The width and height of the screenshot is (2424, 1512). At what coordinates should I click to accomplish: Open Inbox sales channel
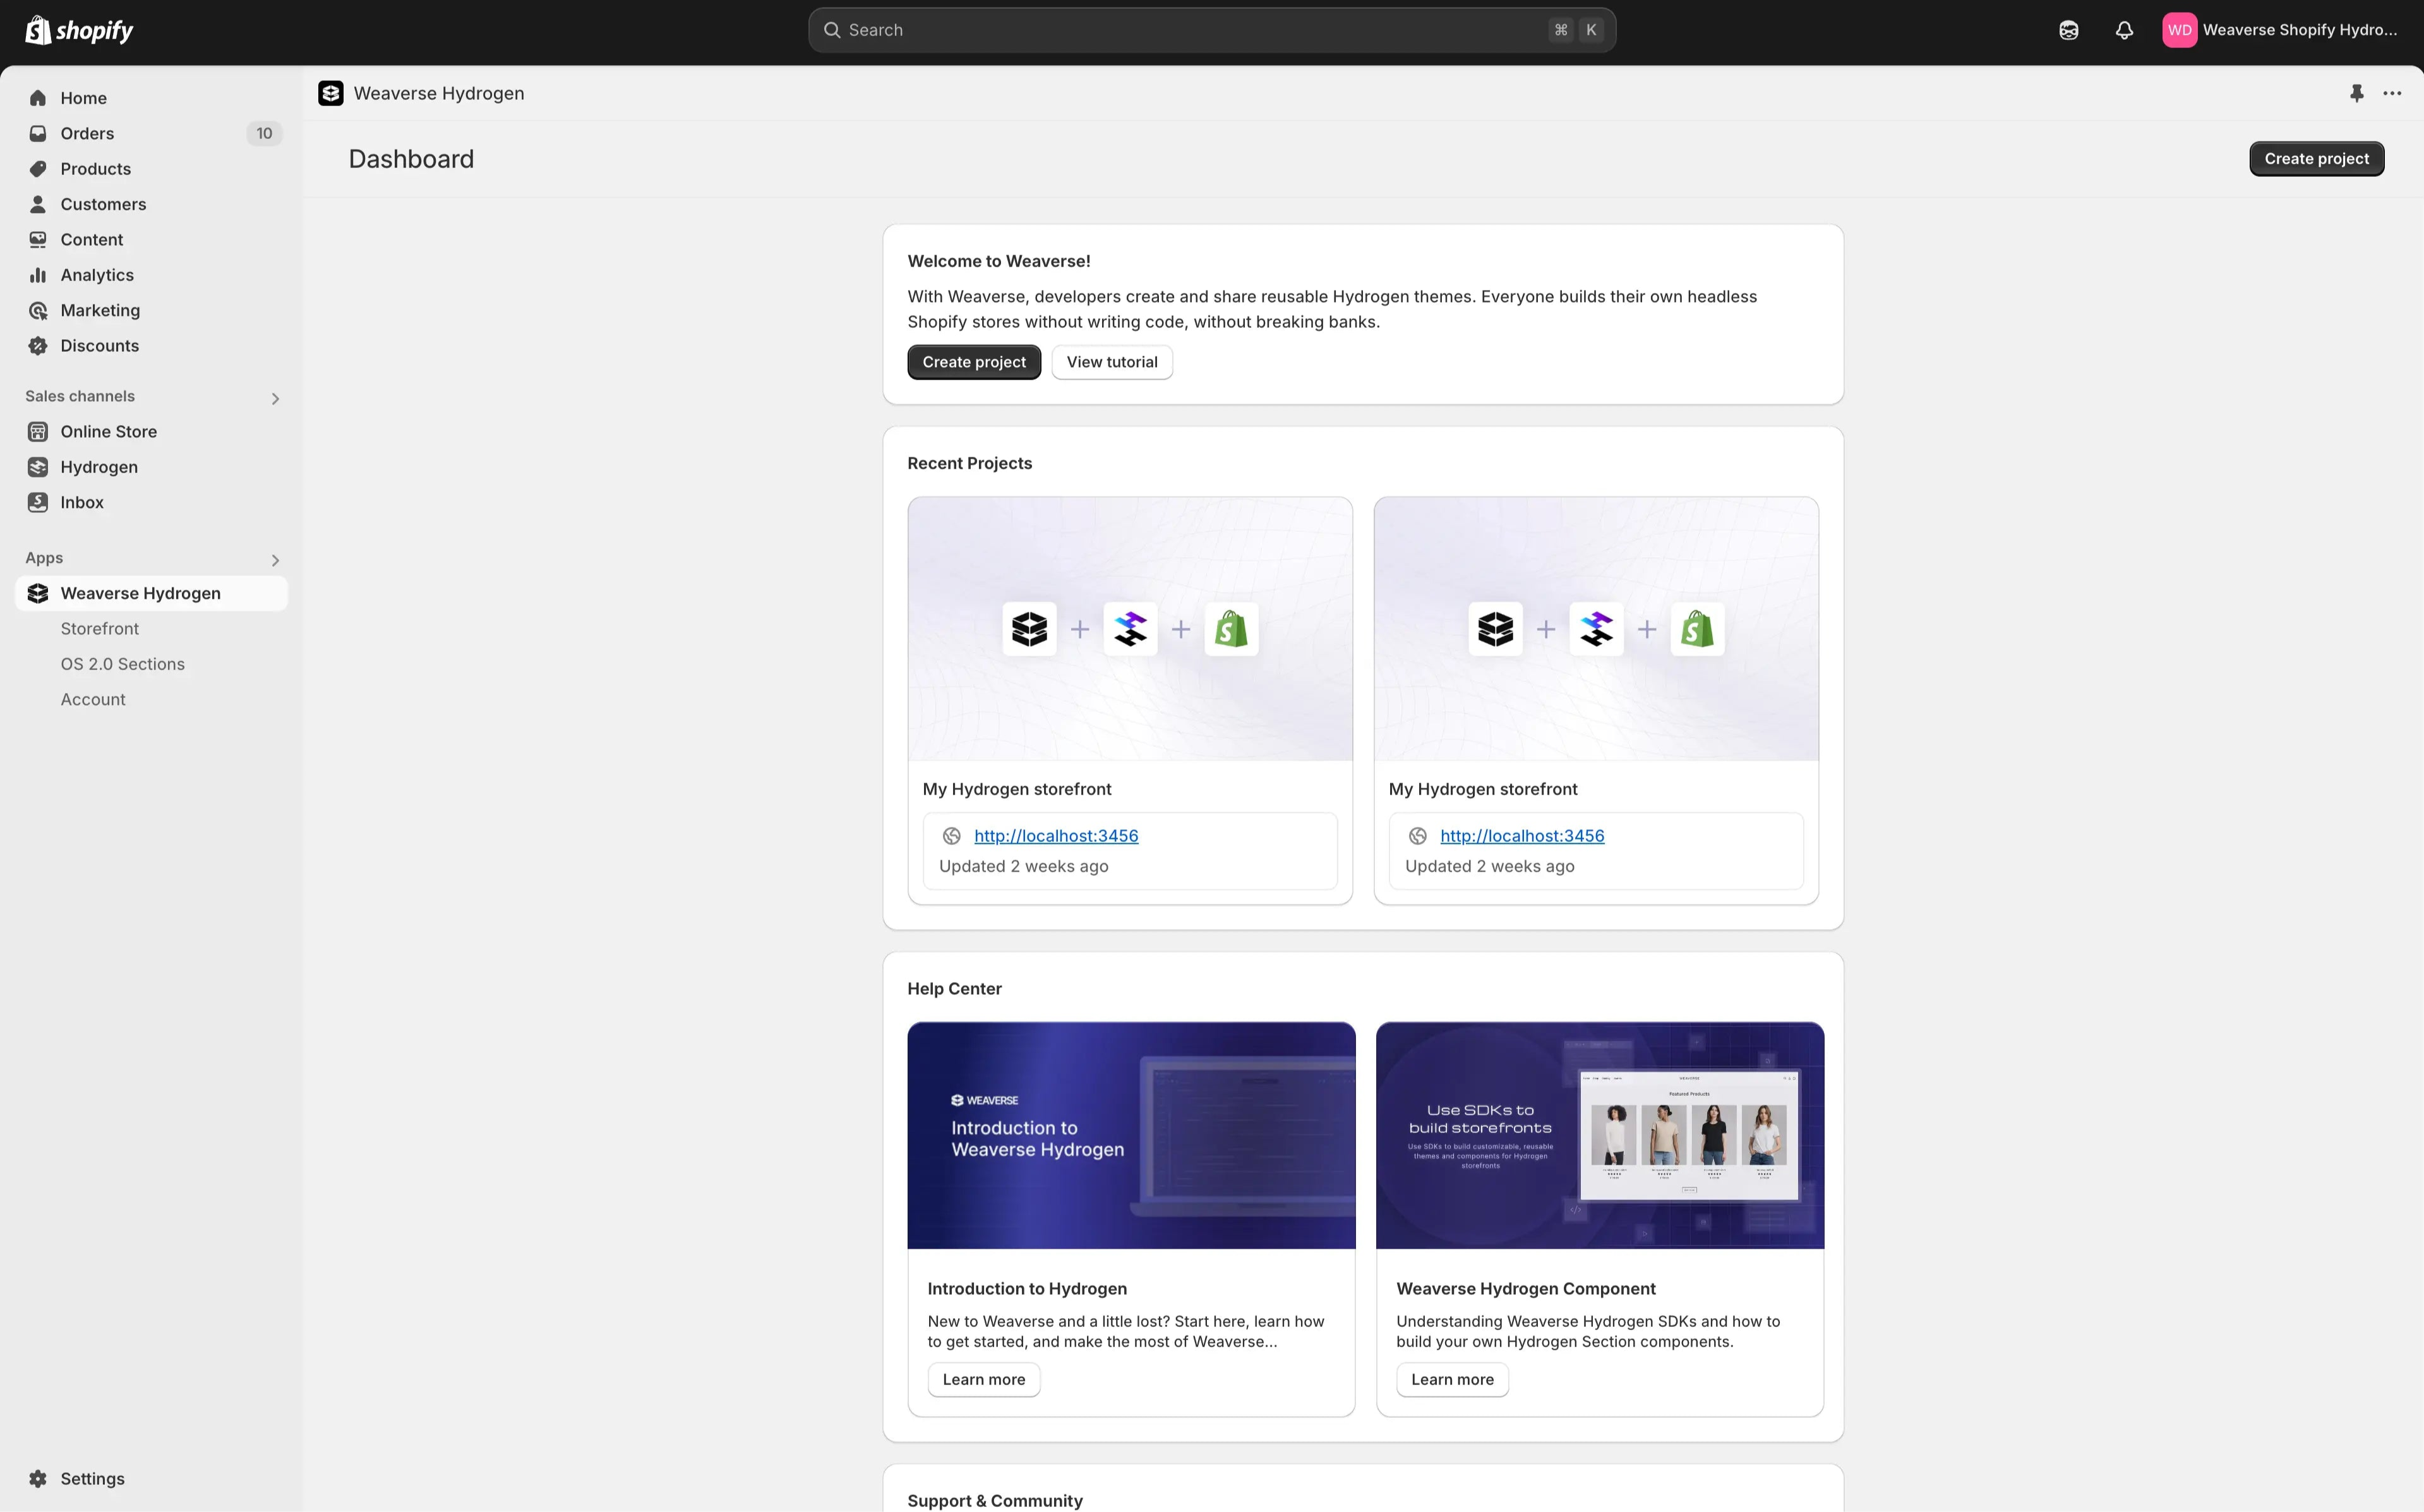tap(152, 502)
